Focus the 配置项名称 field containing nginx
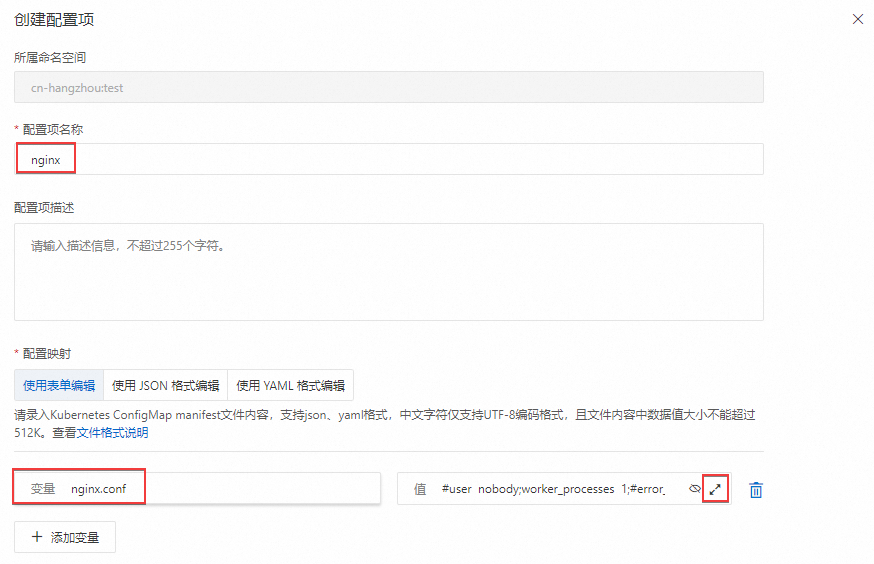Viewport: 874px width, 564px height. (x=389, y=159)
